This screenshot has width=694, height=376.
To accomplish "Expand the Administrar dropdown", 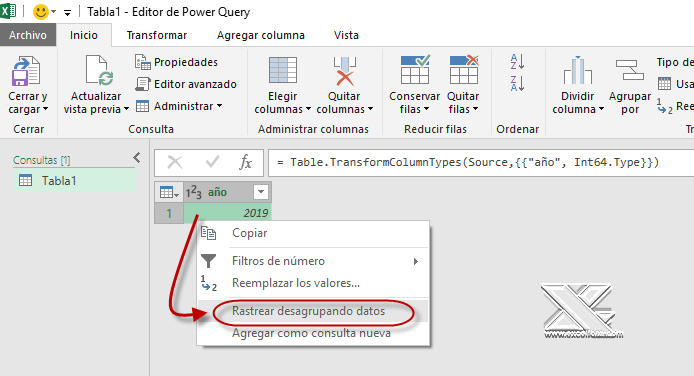I will click(179, 106).
